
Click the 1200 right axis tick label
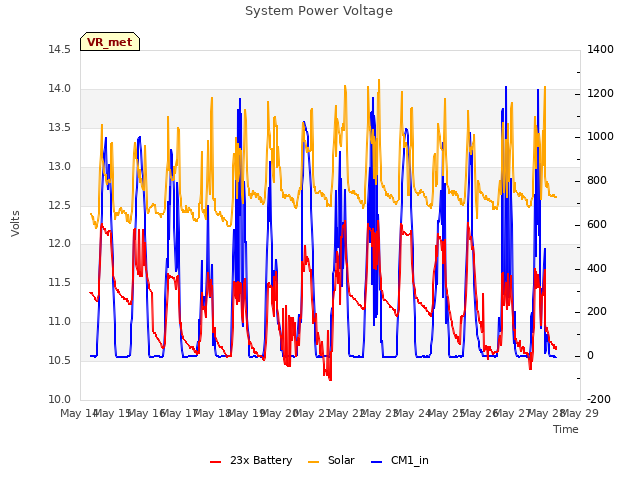pyautogui.click(x=600, y=93)
